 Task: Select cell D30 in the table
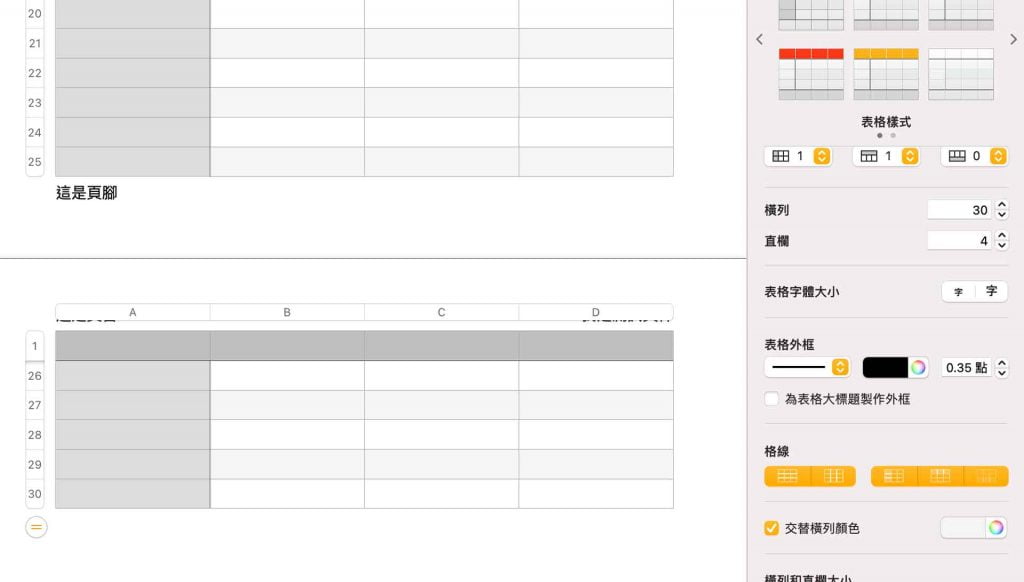click(596, 494)
